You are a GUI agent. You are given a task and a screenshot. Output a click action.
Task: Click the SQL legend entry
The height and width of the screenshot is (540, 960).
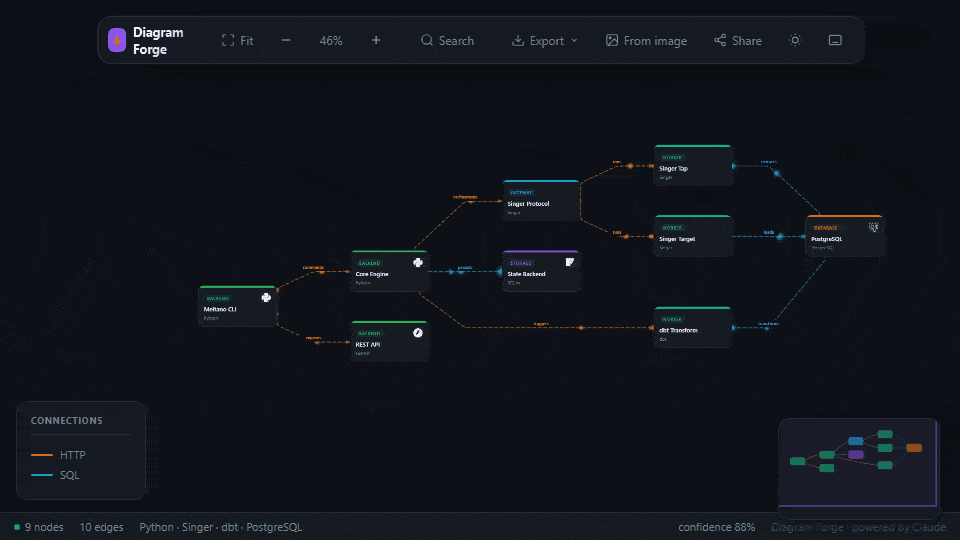coord(55,475)
